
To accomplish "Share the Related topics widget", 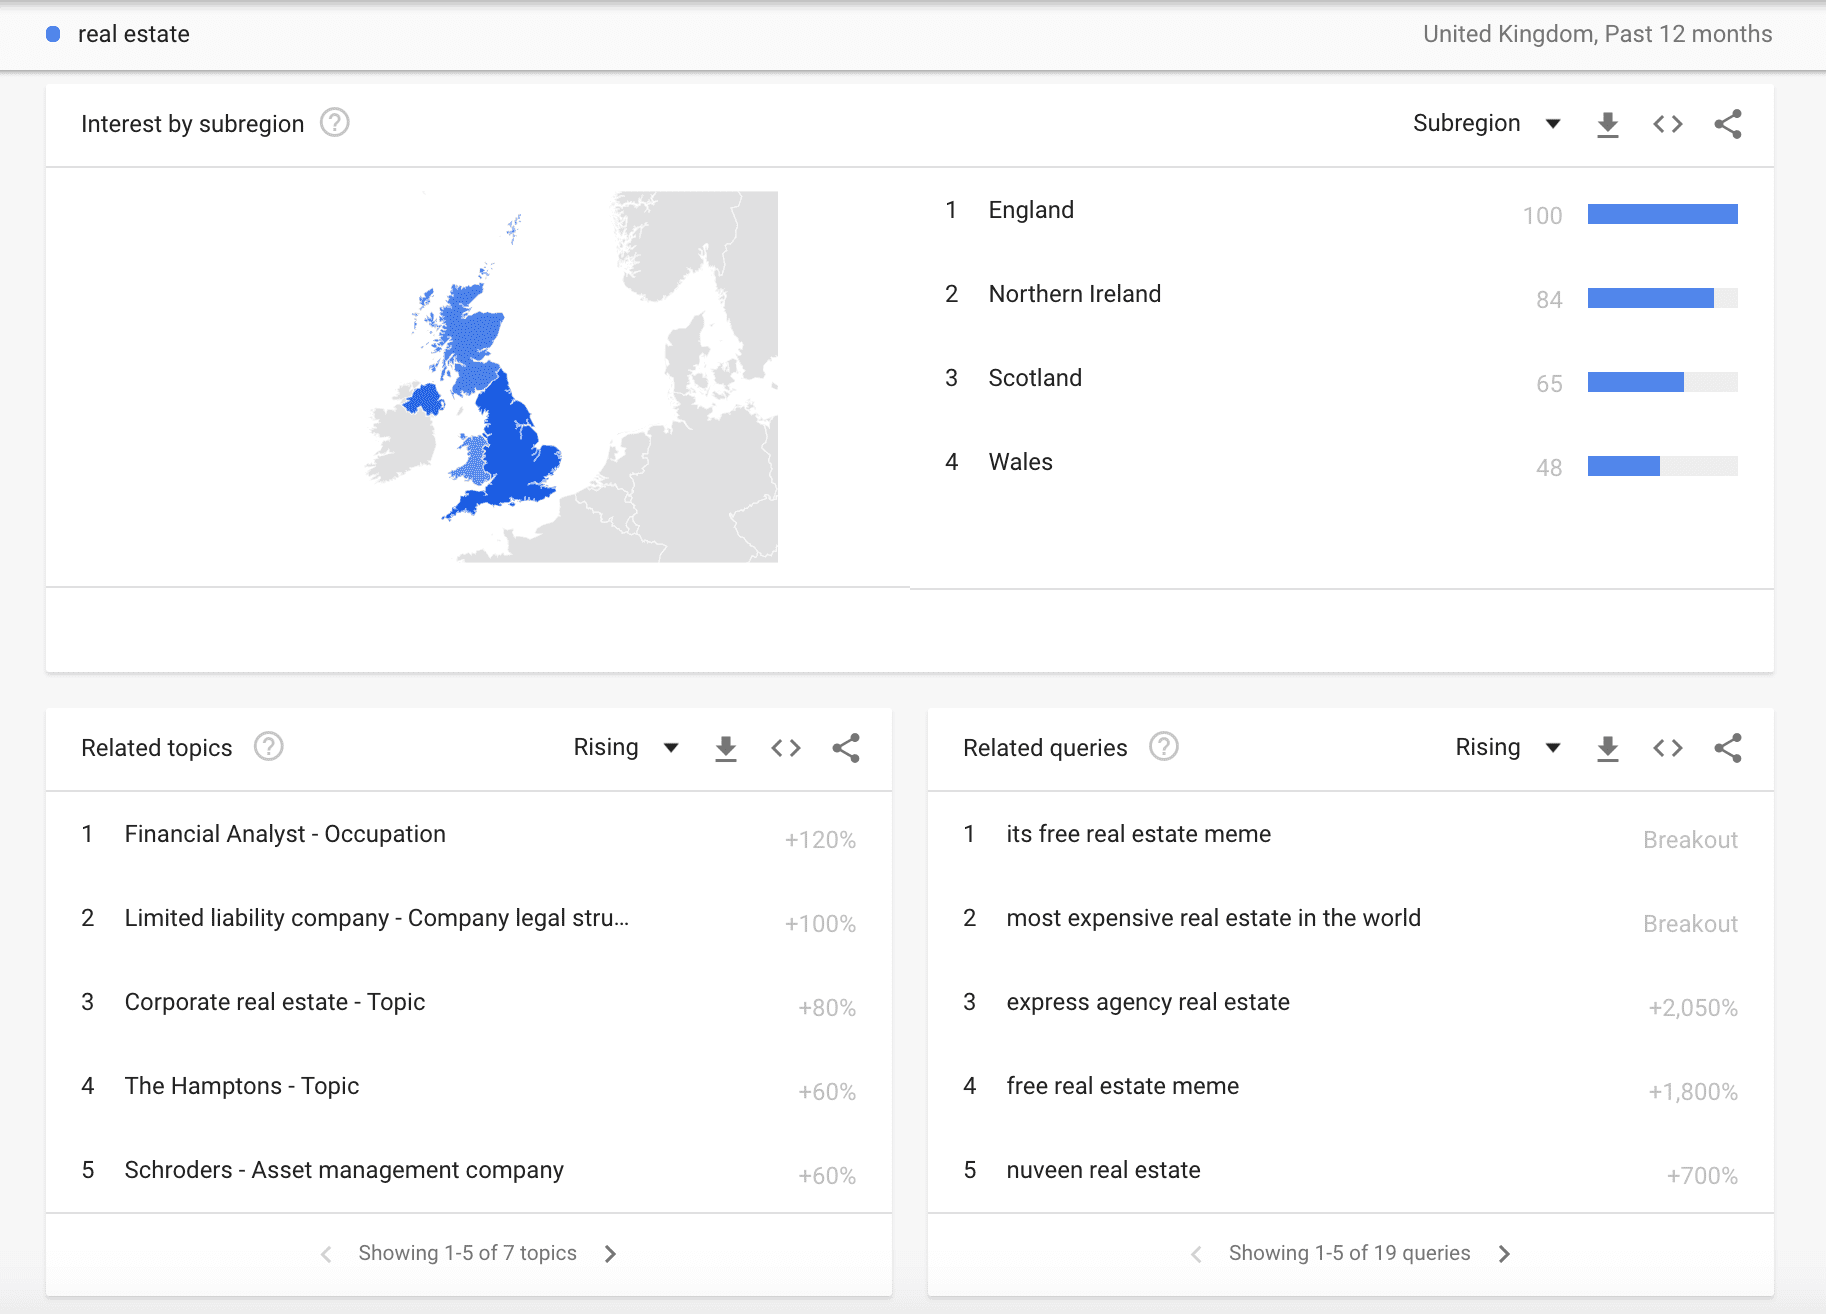I will click(x=845, y=748).
